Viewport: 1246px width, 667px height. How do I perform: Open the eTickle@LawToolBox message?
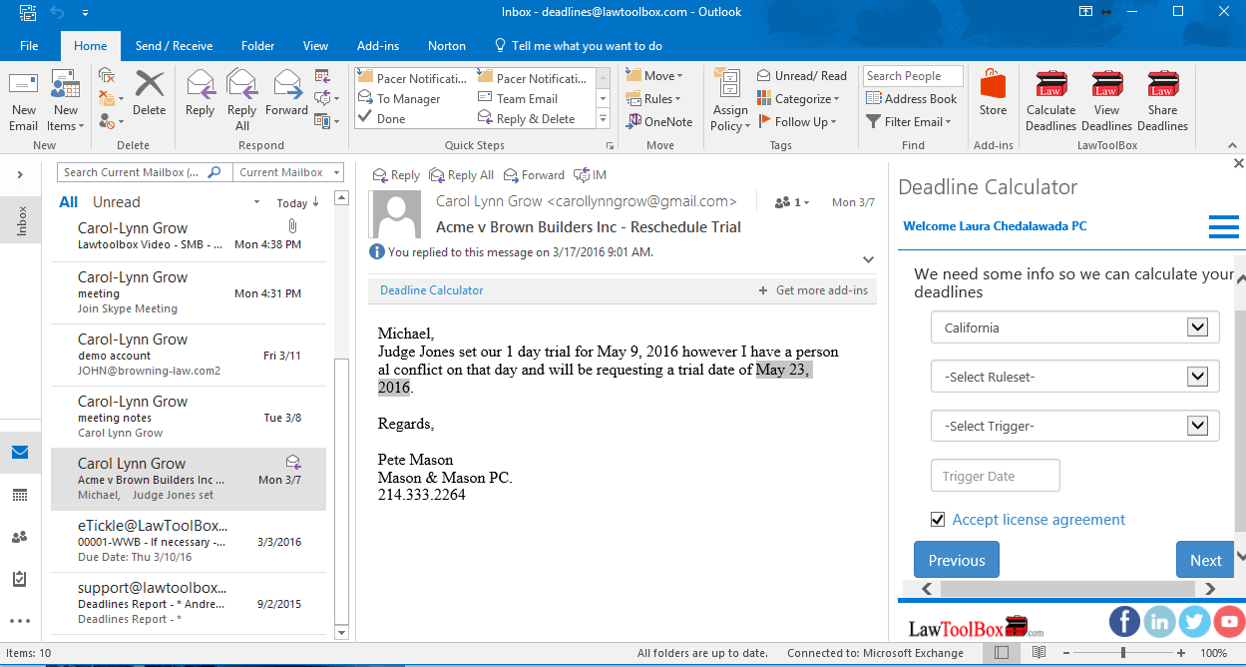click(x=189, y=541)
